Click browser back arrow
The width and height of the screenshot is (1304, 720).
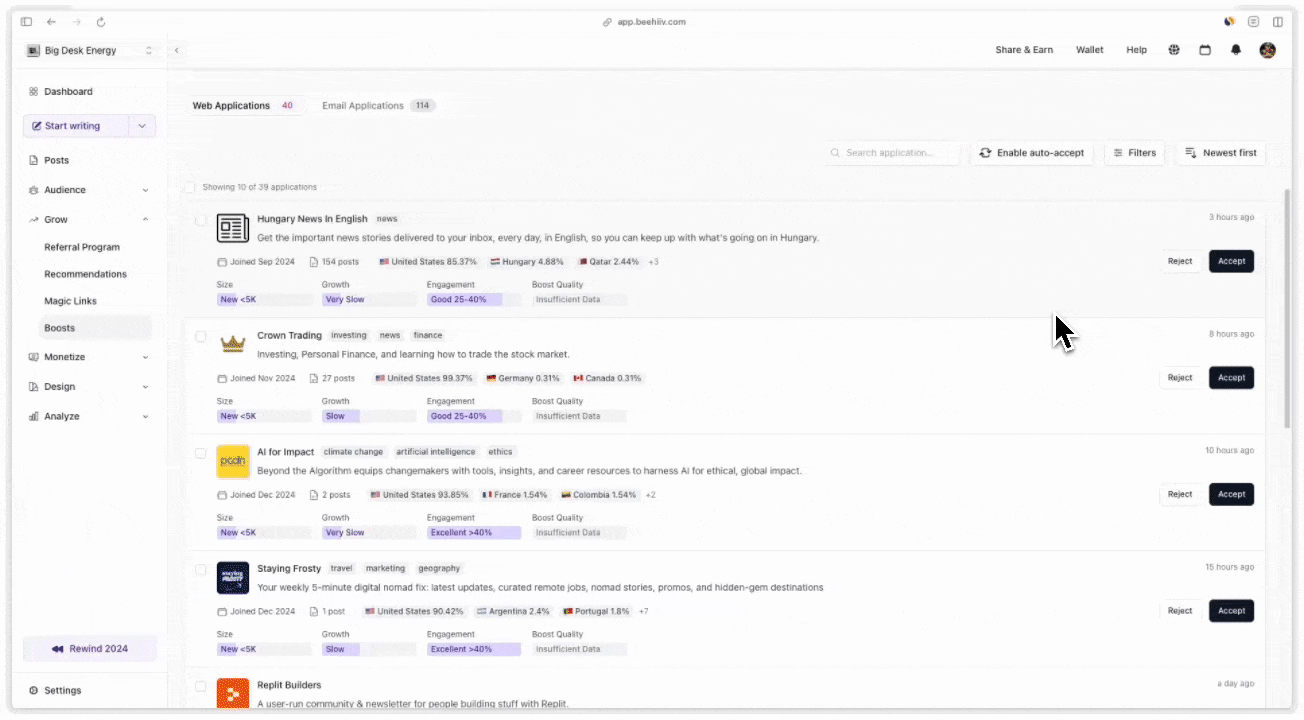pos(51,22)
